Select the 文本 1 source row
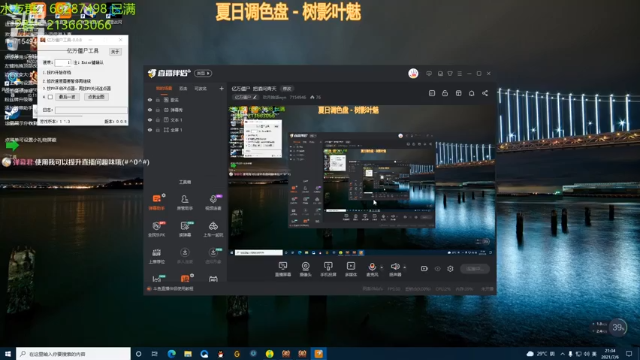This screenshot has width=640, height=360. pos(186,120)
